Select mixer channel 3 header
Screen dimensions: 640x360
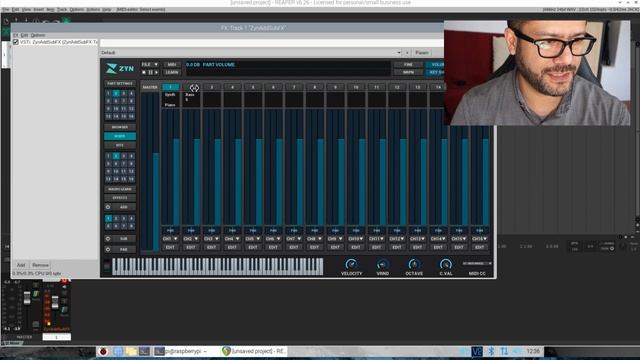pos(211,87)
